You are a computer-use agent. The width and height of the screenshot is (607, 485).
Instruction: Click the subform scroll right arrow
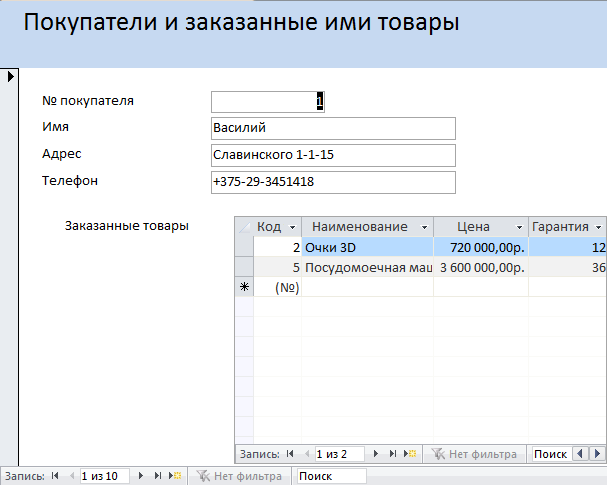597,454
